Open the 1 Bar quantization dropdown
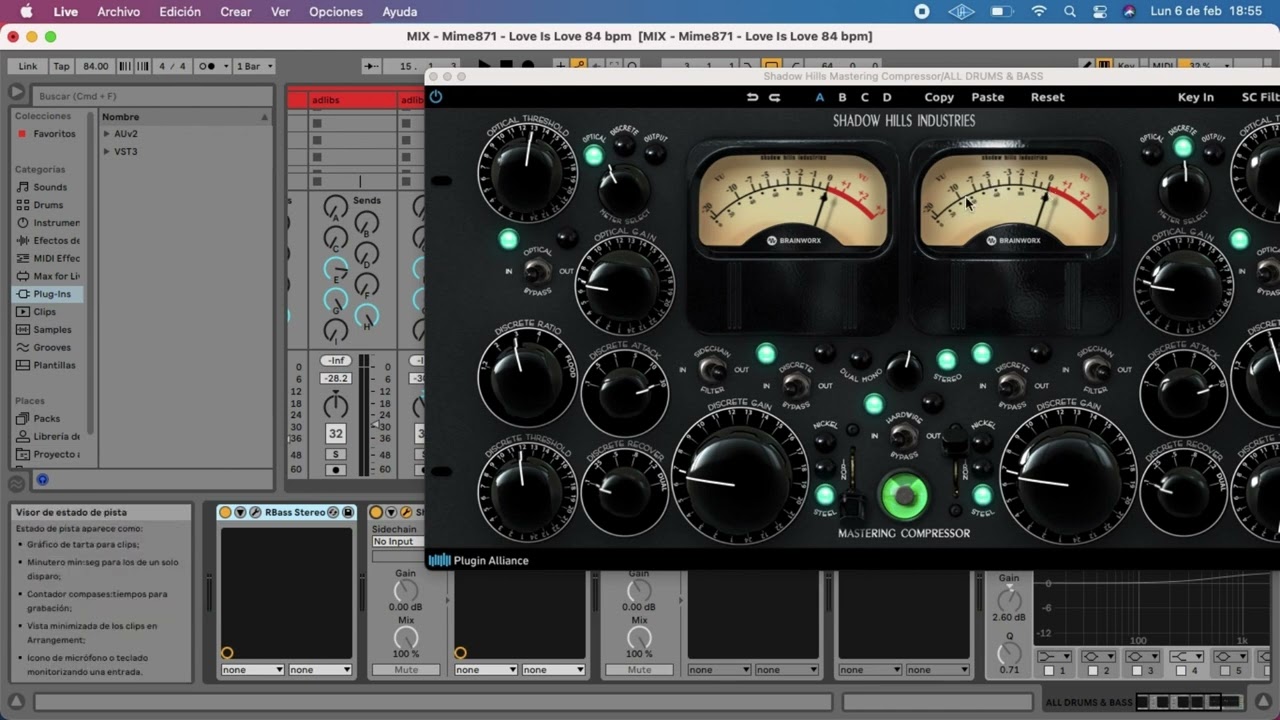This screenshot has height=720, width=1280. tap(254, 66)
